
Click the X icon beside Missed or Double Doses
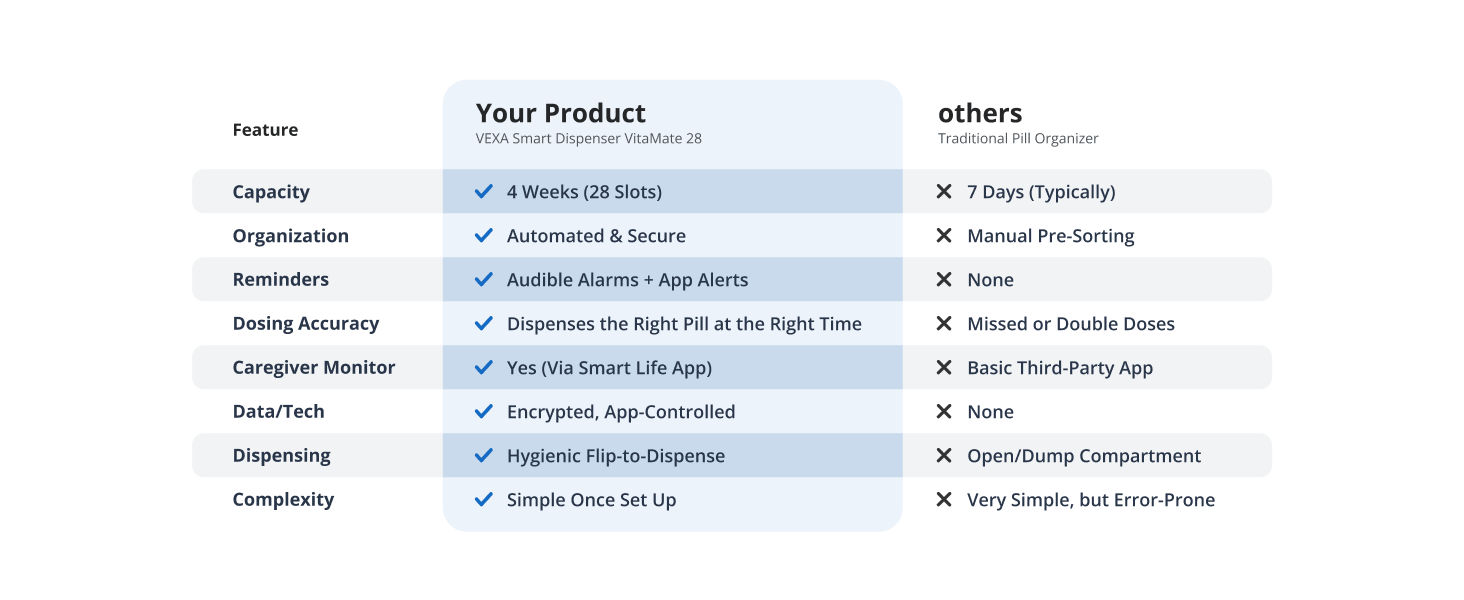click(x=944, y=324)
